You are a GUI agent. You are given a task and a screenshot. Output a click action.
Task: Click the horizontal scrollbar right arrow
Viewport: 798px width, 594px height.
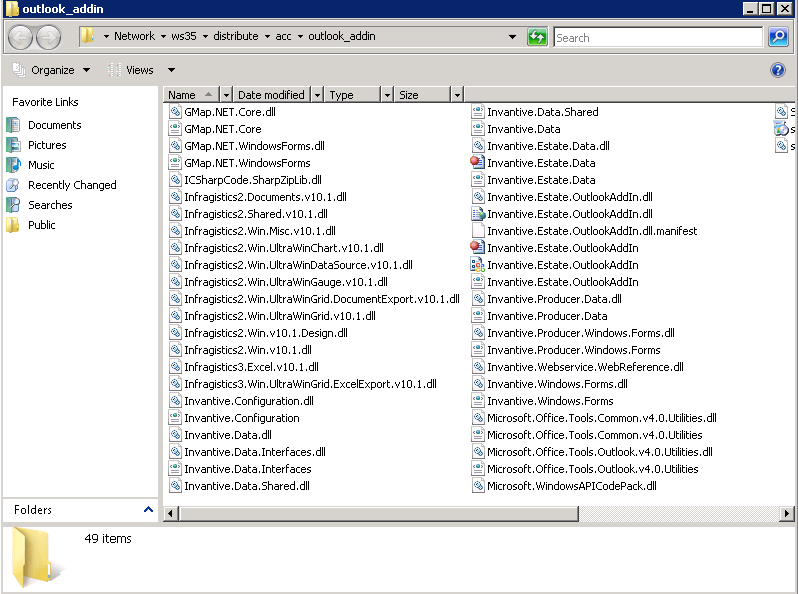point(787,514)
